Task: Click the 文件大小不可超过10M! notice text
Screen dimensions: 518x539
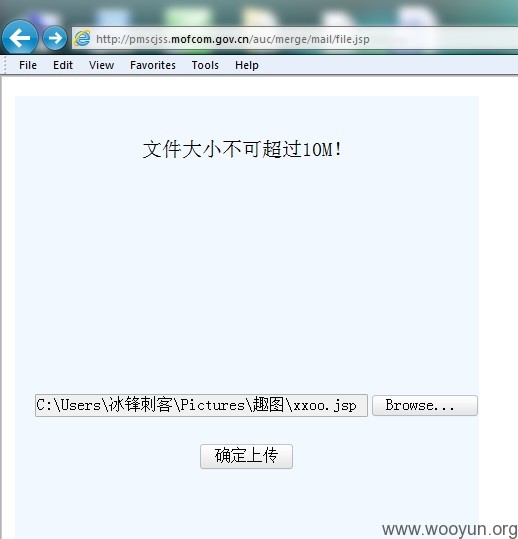Action: click(x=243, y=150)
